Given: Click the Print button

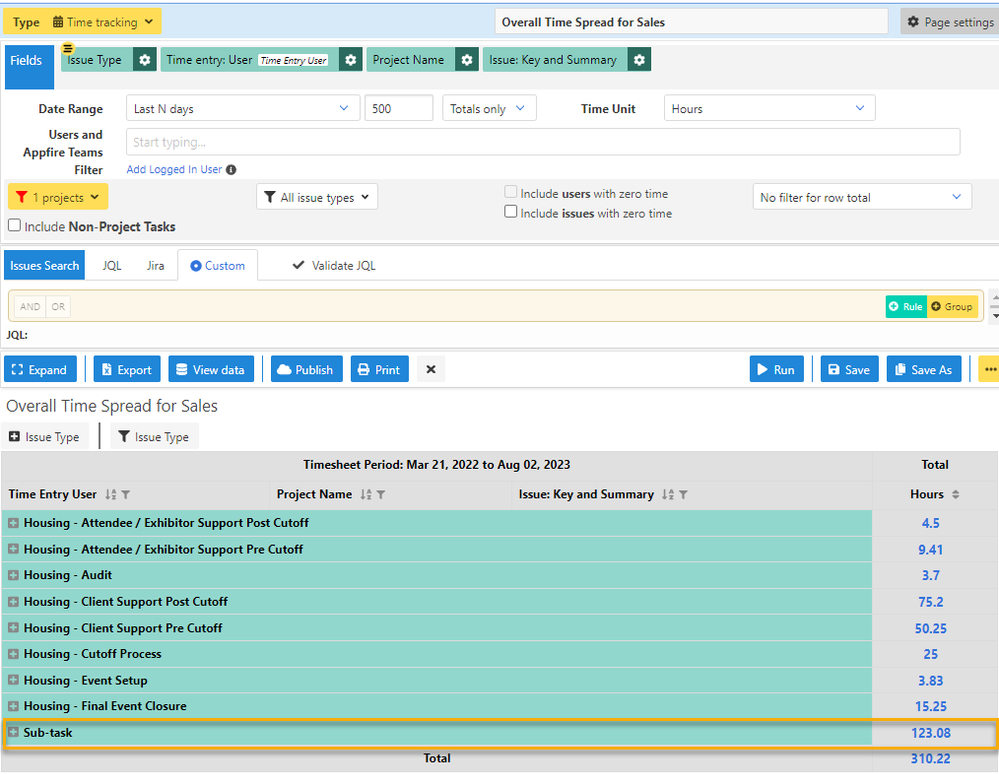Looking at the screenshot, I should click(x=380, y=369).
